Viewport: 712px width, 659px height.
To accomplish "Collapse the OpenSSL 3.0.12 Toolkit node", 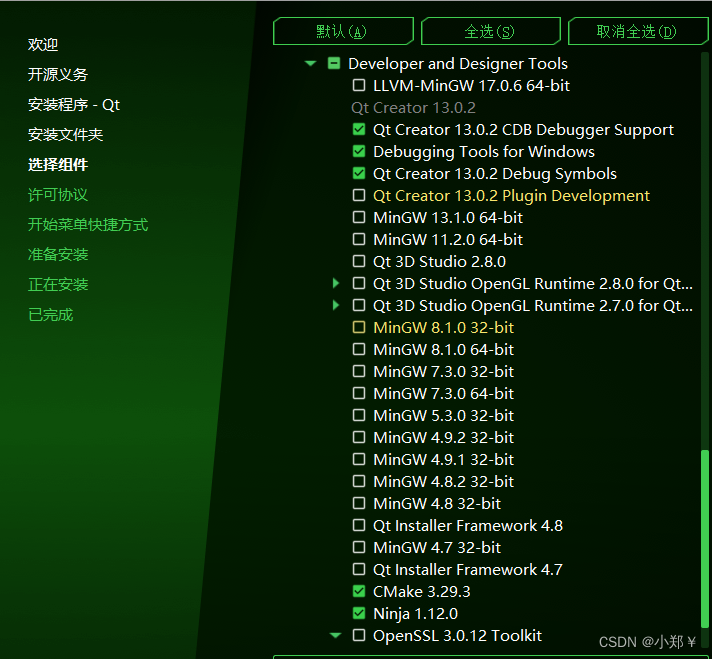I will pos(336,635).
